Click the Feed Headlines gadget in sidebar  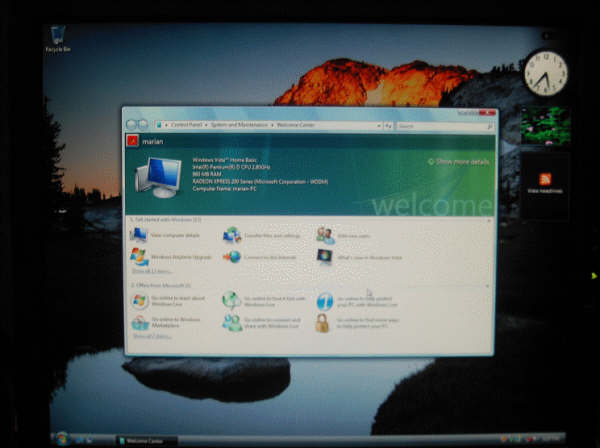545,185
